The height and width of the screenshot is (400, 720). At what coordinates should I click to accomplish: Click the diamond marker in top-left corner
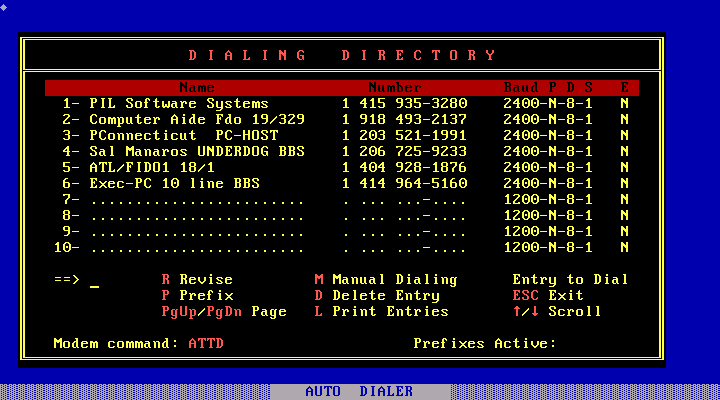4,7
